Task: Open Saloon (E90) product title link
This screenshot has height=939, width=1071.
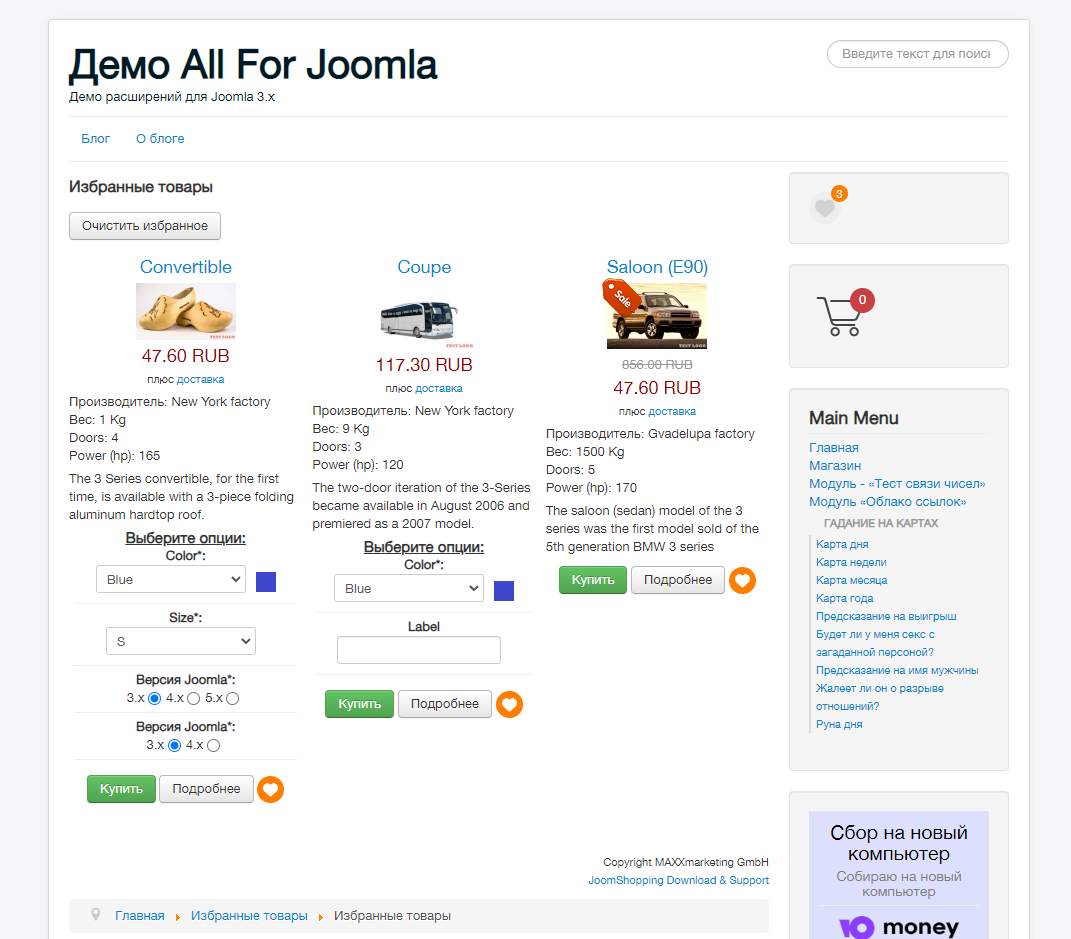Action: [x=657, y=267]
